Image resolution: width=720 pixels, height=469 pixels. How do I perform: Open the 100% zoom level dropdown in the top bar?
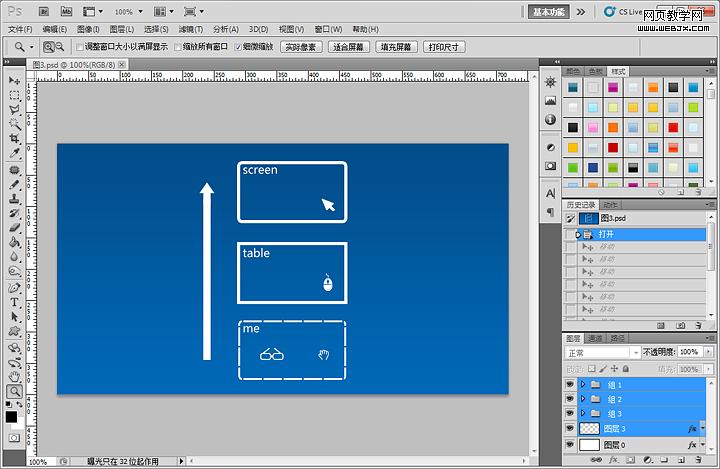(130, 12)
